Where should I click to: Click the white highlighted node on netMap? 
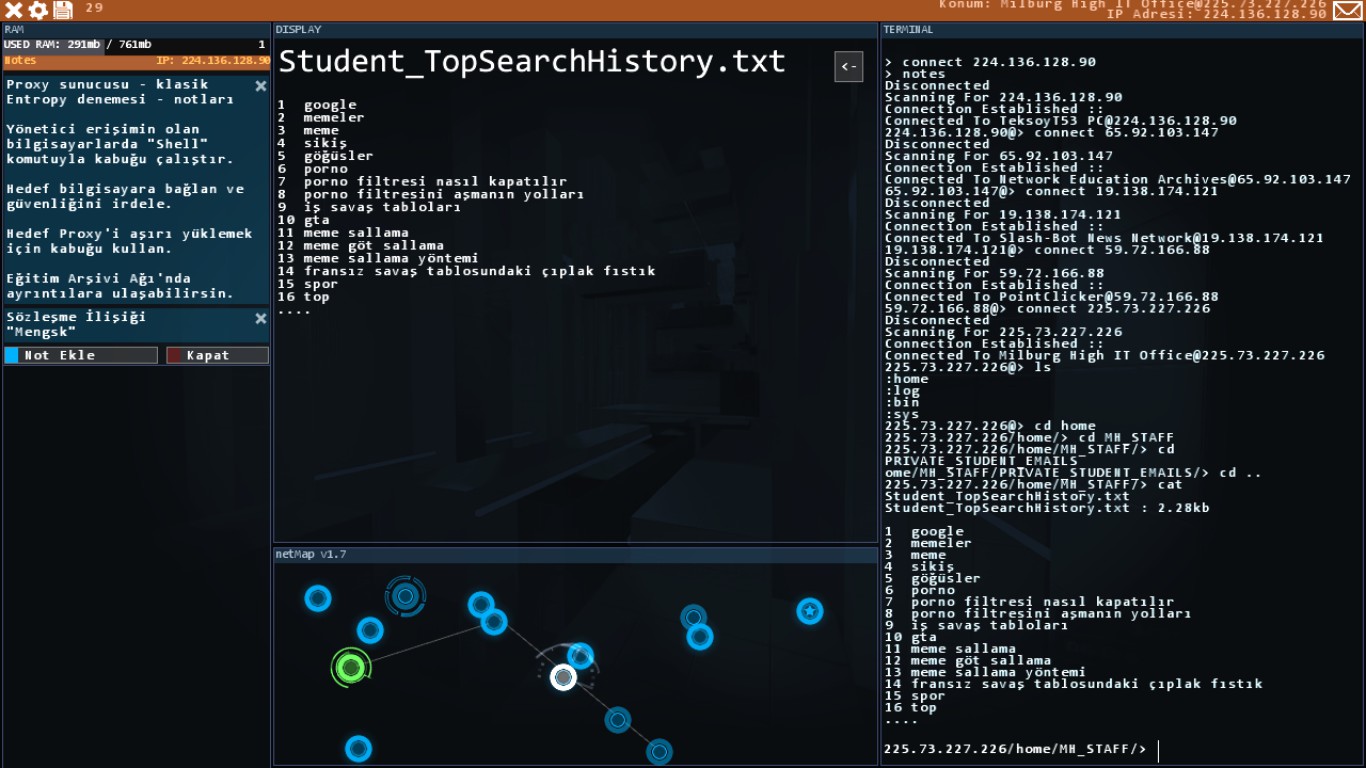564,677
